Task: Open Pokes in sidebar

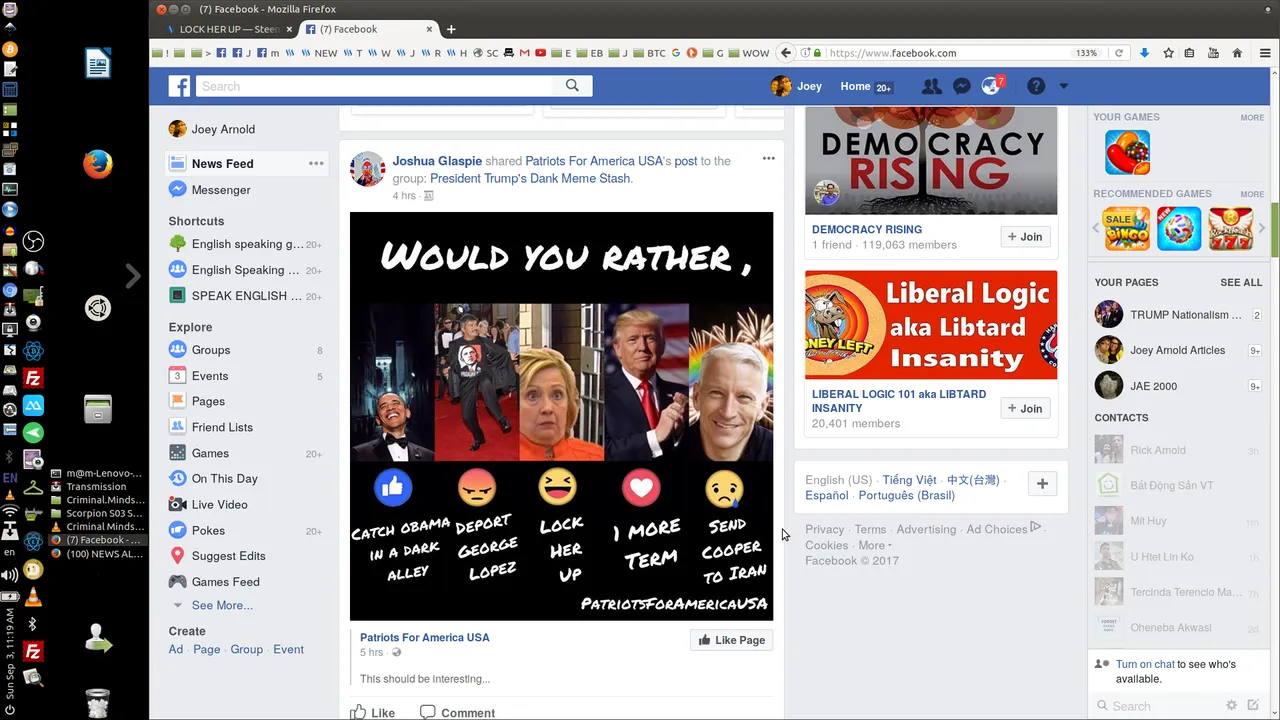Action: [208, 531]
